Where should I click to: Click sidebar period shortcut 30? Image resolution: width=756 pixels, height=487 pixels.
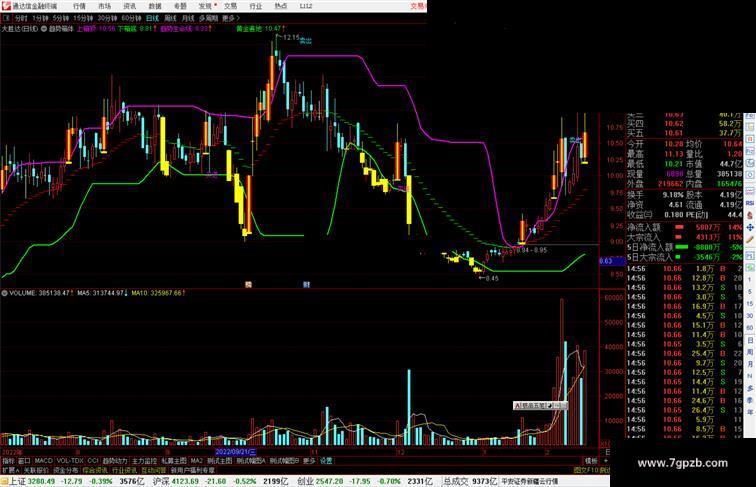click(x=750, y=316)
